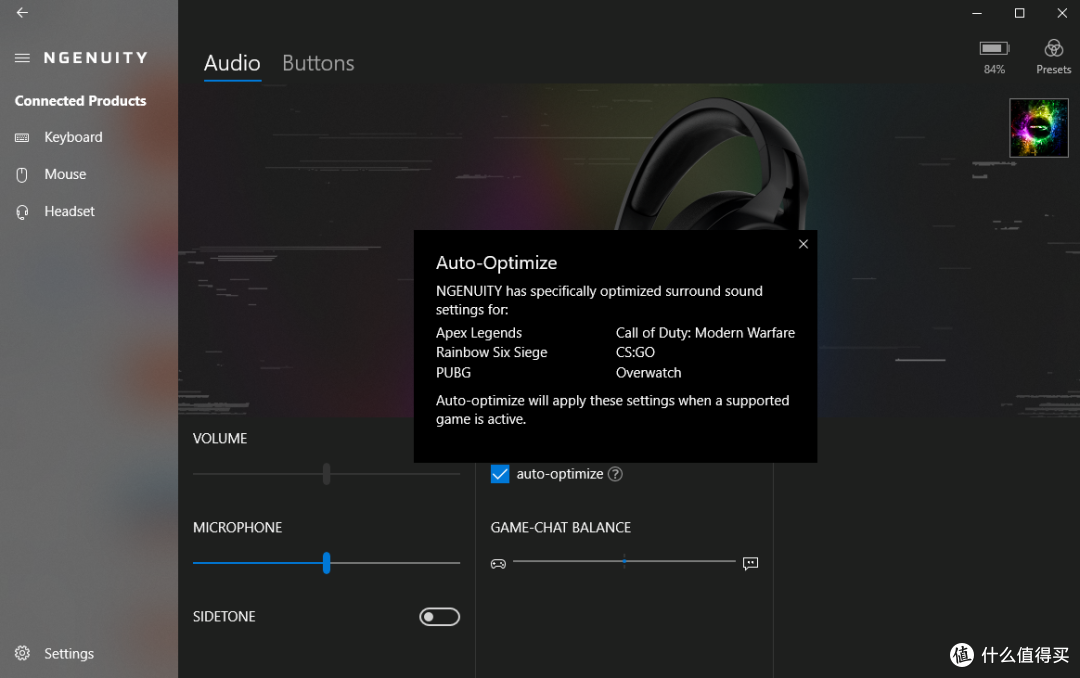
Task: Click the MICROPHONE label
Action: click(x=238, y=527)
